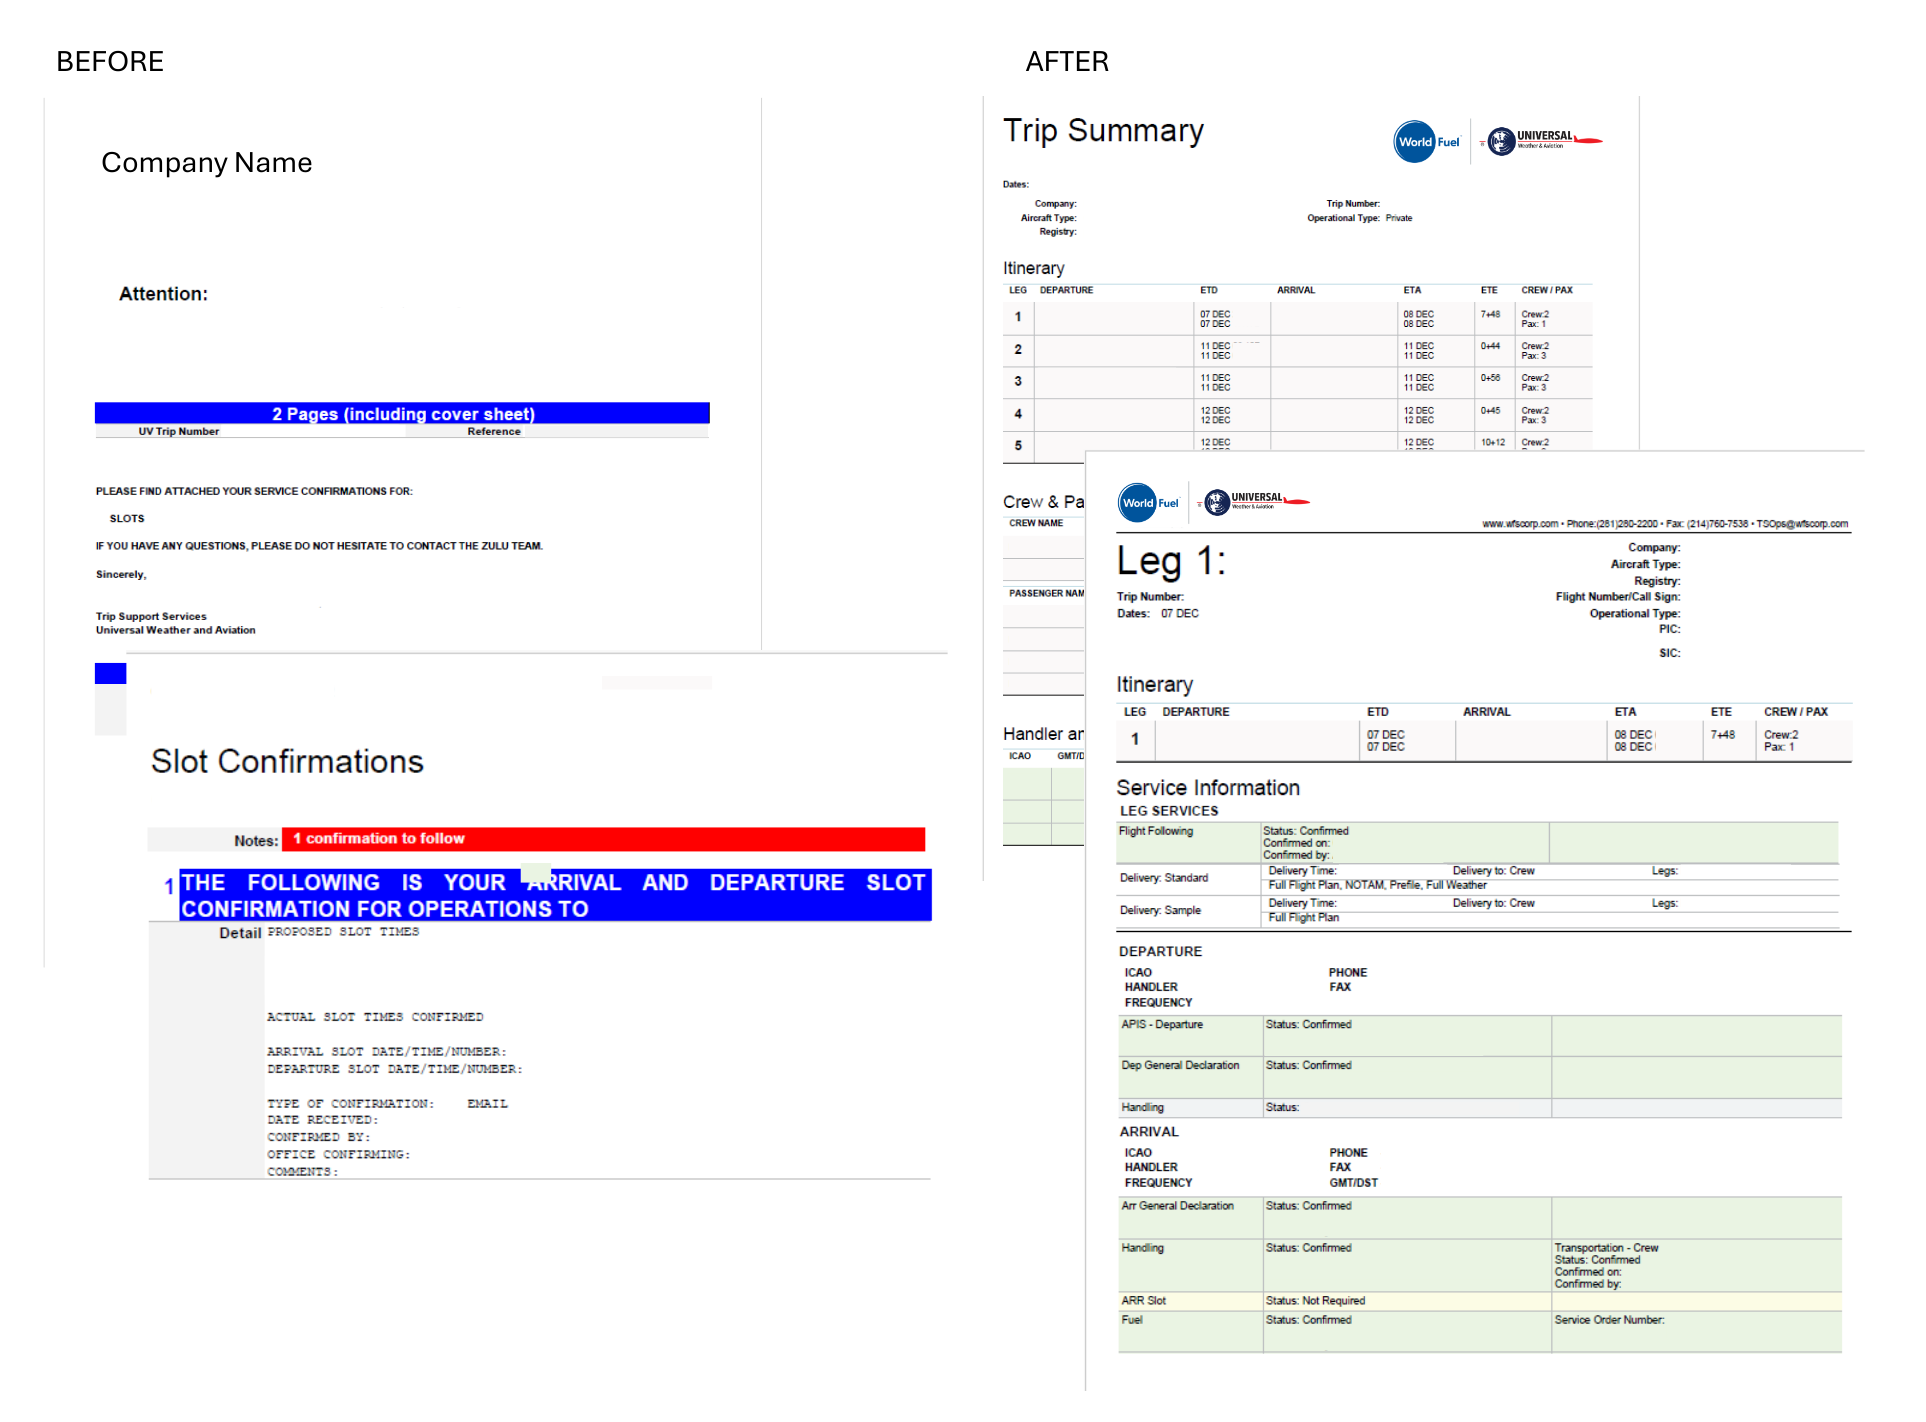1926x1422 pixels.
Task: Click 'Full Flight Plan, NOTAM, Prefile, Full Weather' text
Action: (x=1378, y=886)
